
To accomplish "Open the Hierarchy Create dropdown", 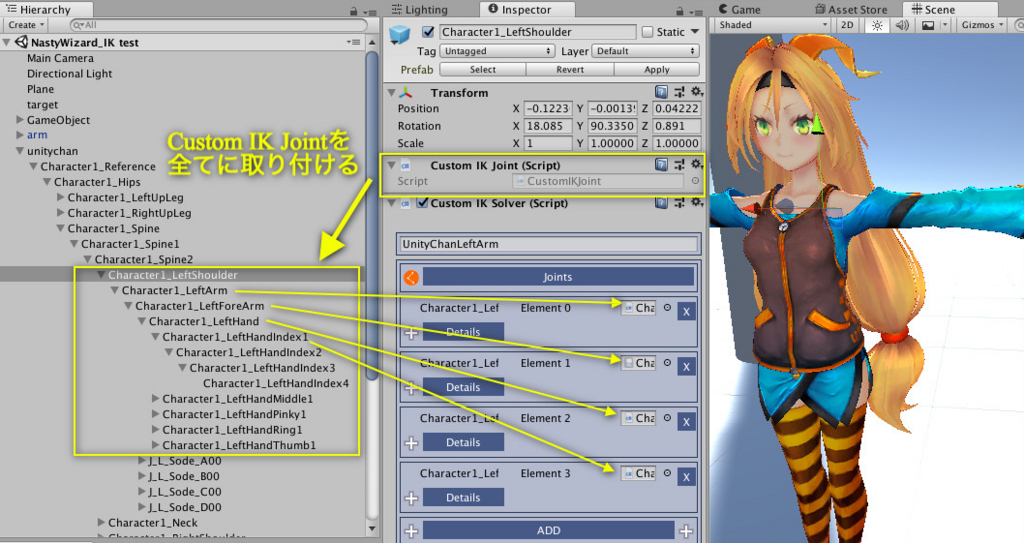I will tap(26, 25).
